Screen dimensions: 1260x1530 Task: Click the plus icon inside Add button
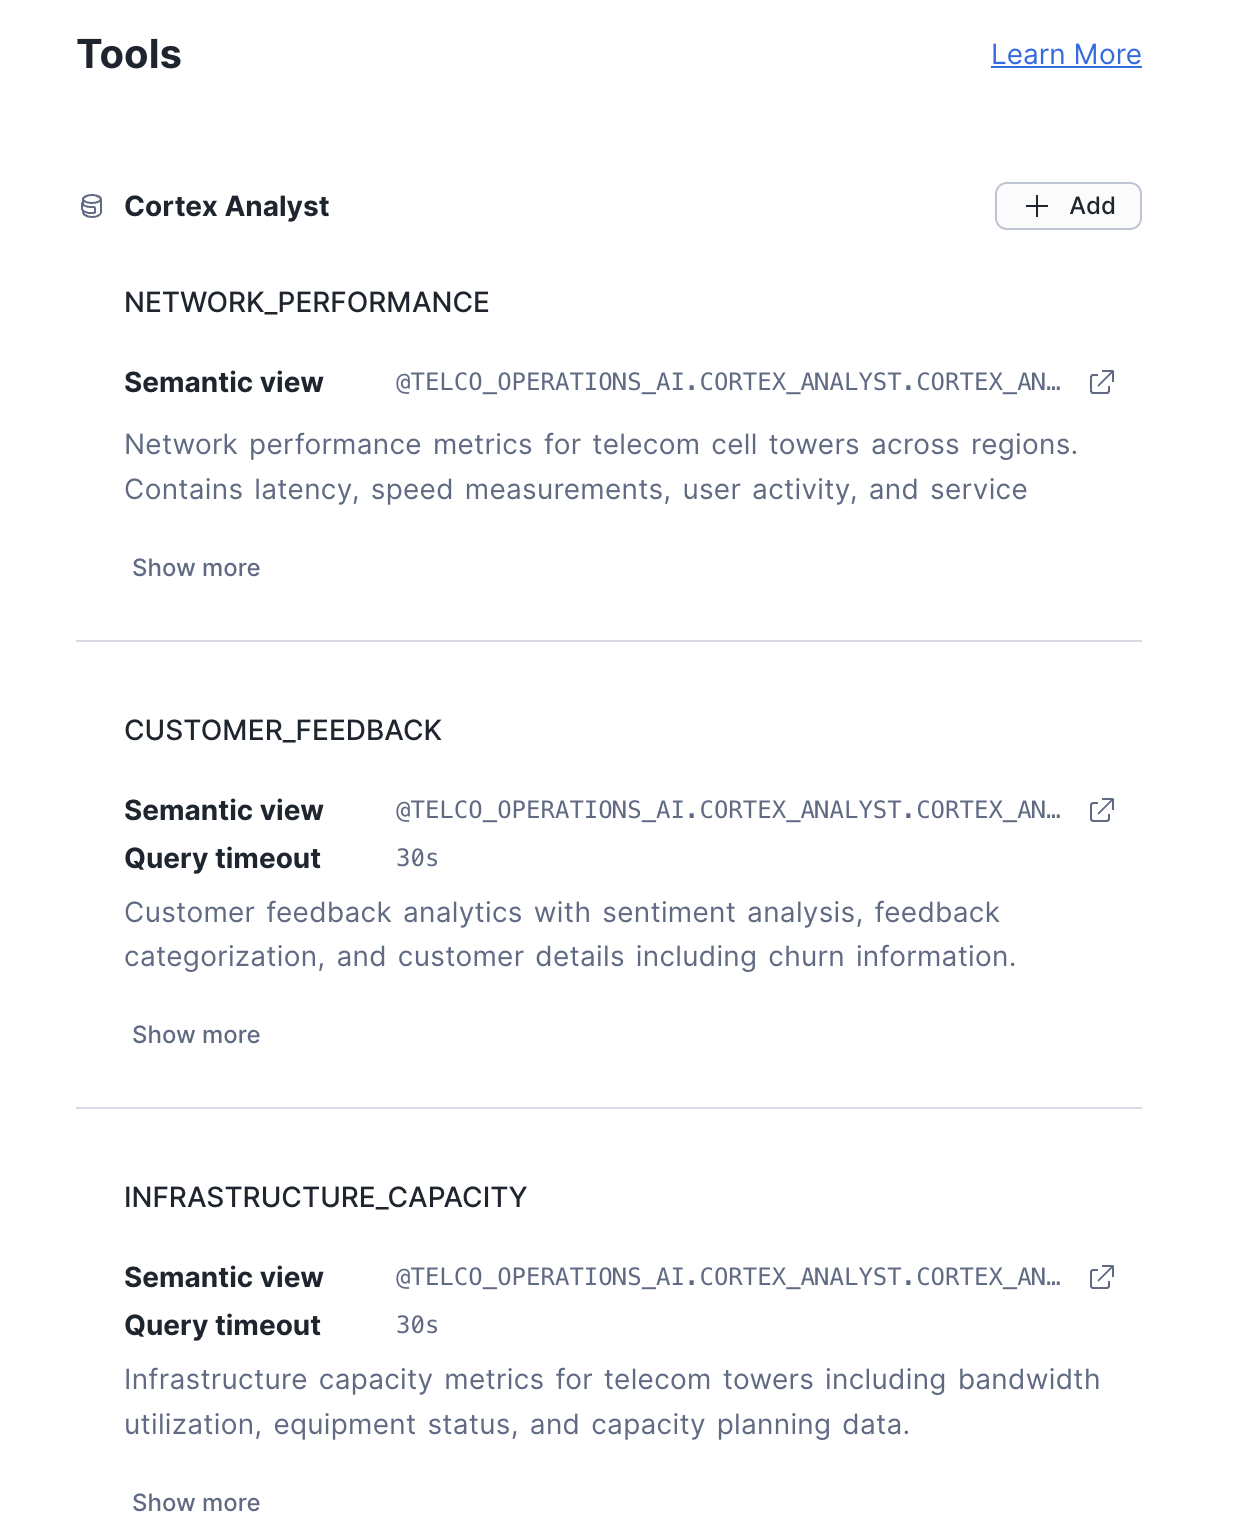(1036, 206)
